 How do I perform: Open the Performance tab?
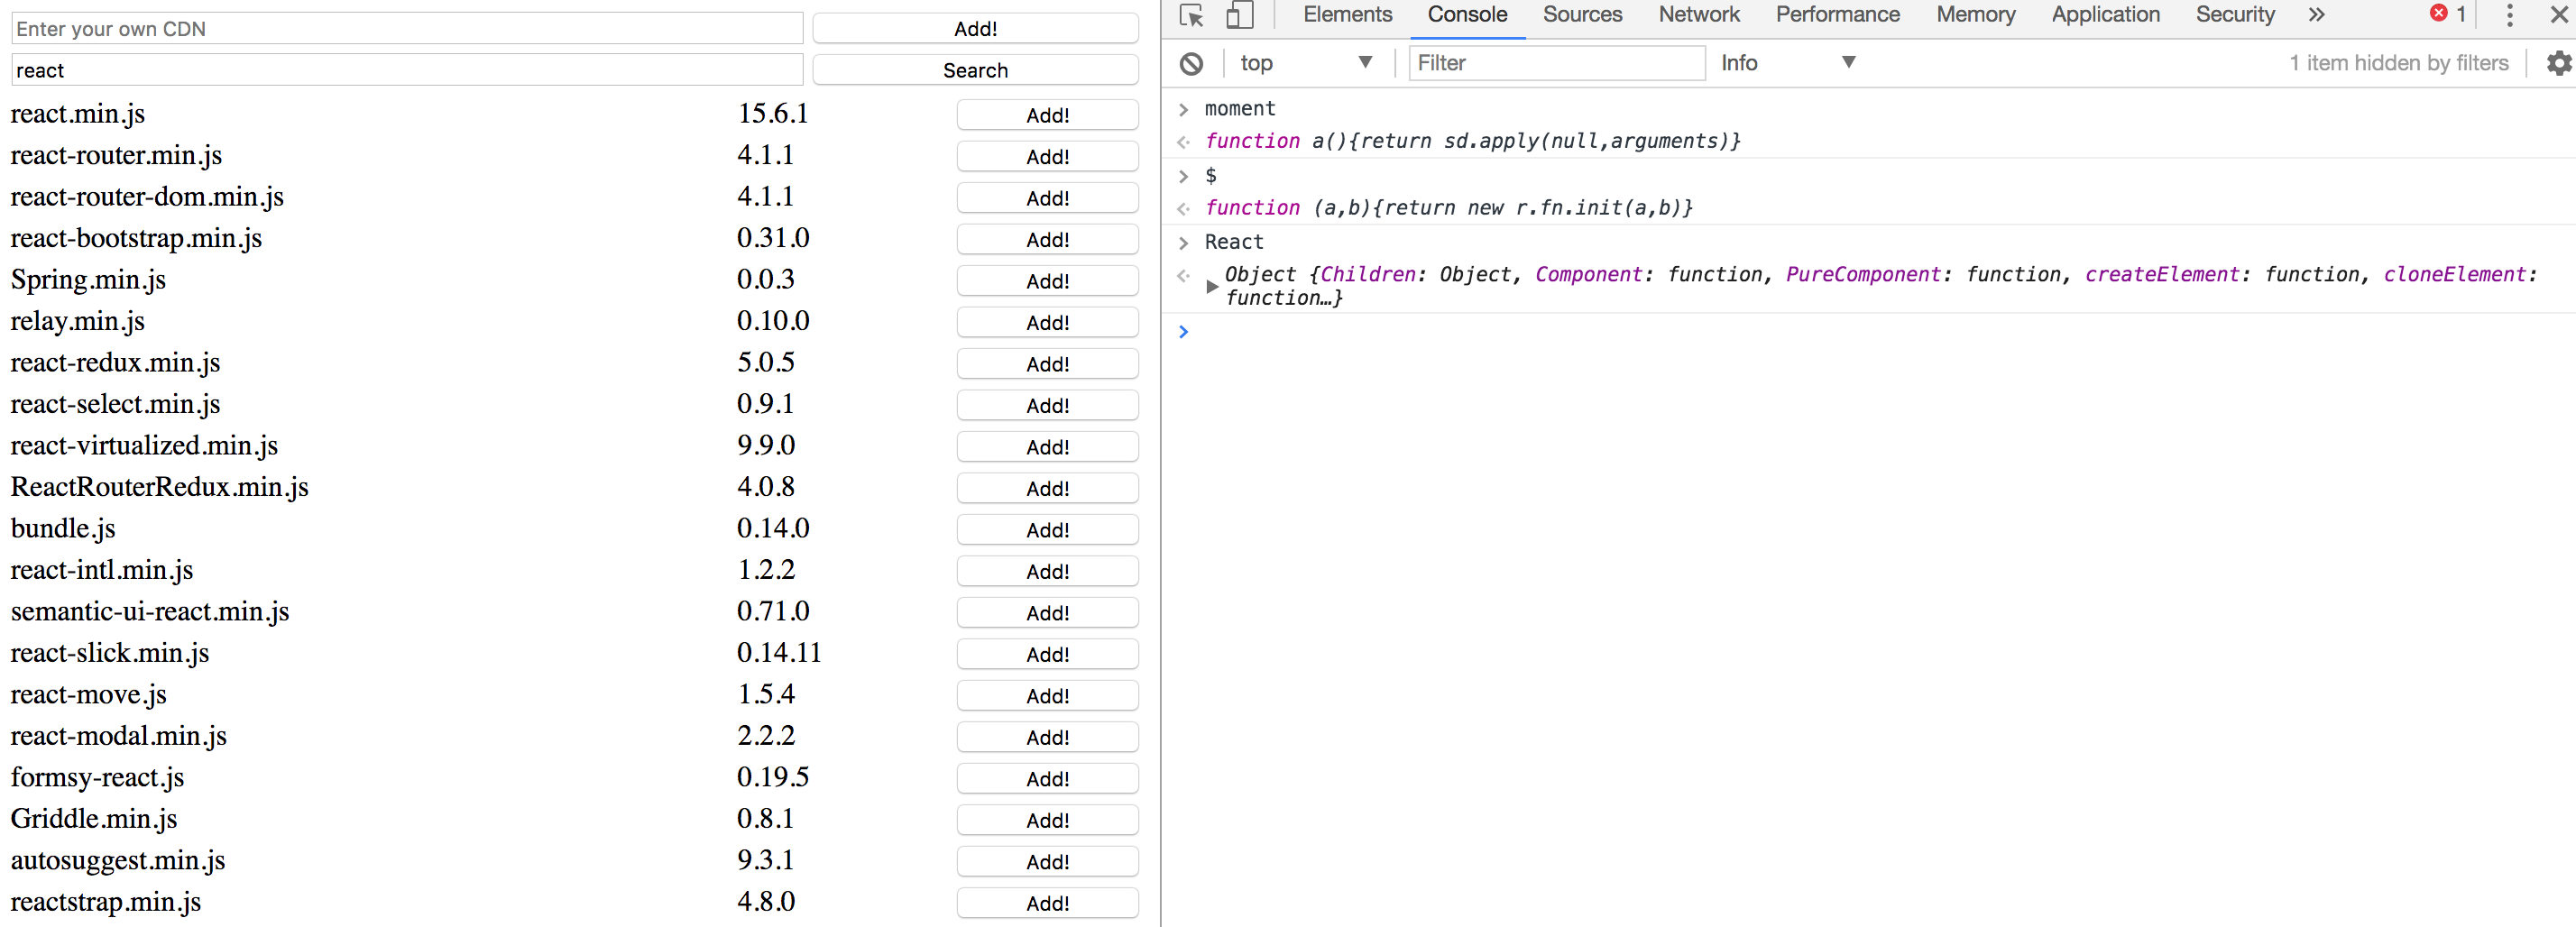[1837, 15]
